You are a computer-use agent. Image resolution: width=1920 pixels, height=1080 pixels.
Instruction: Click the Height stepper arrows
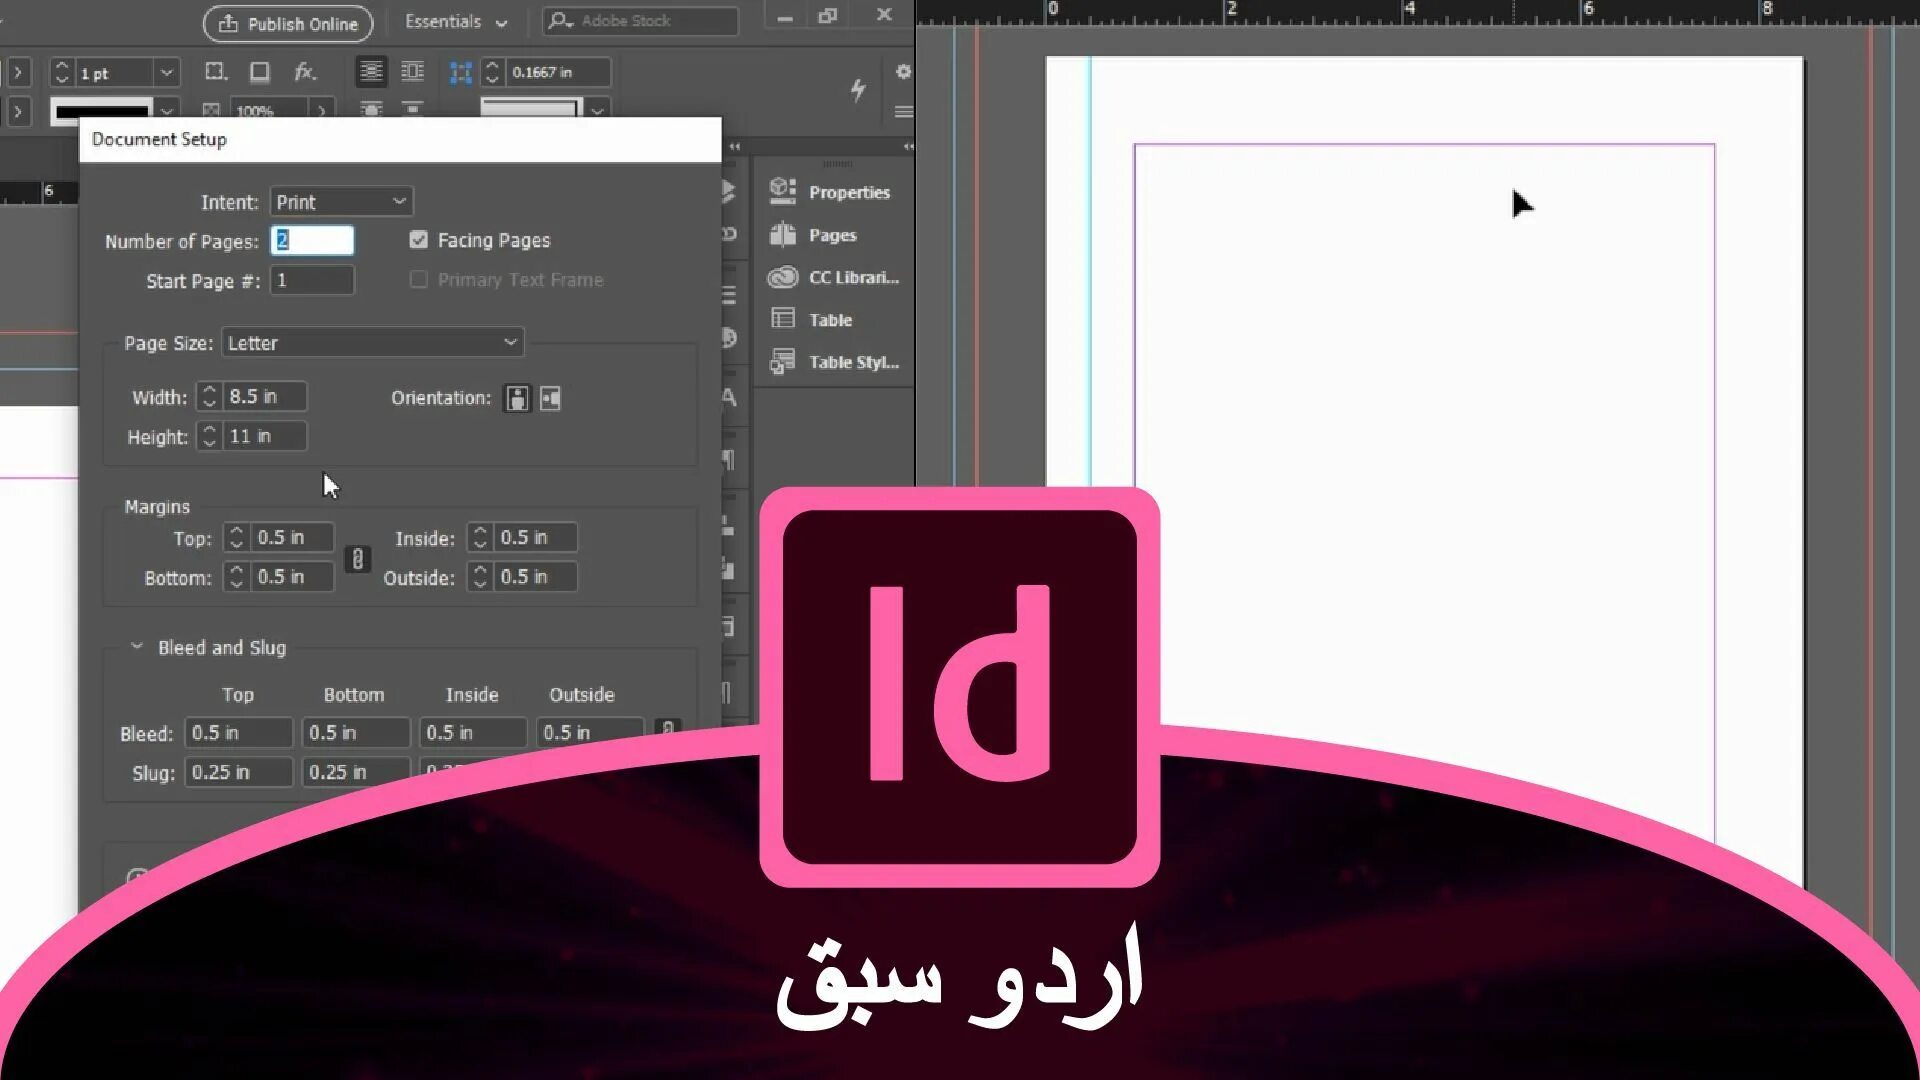[x=209, y=436]
